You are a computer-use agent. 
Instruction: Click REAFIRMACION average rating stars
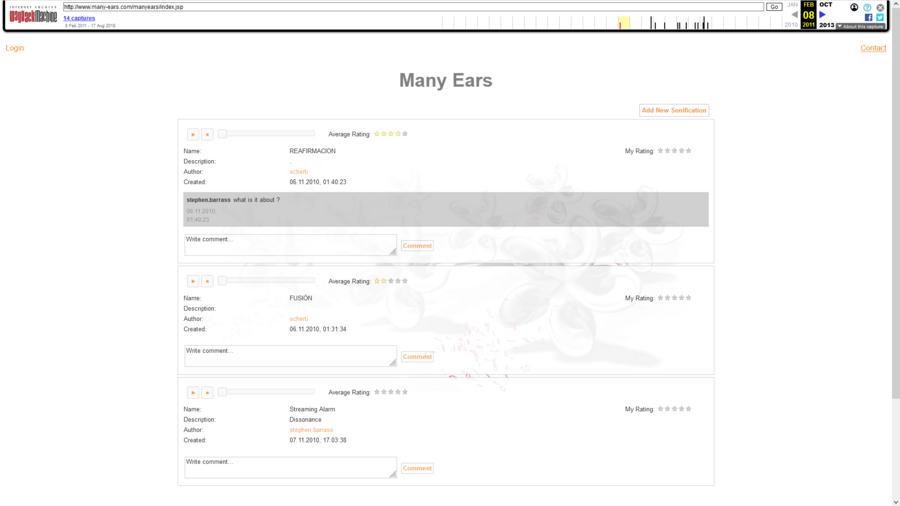(x=391, y=134)
